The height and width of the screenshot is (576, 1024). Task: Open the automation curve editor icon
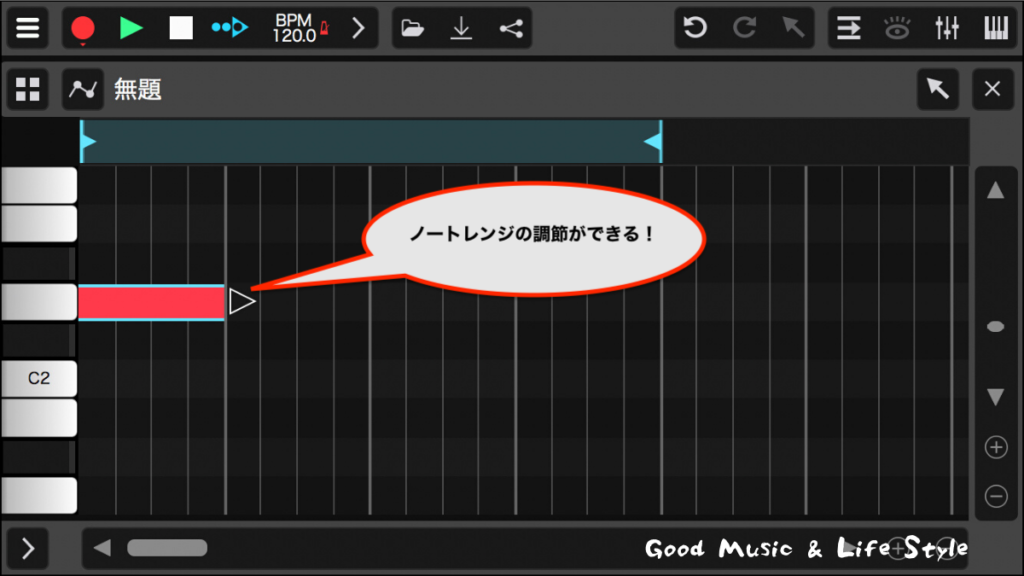(x=83, y=89)
